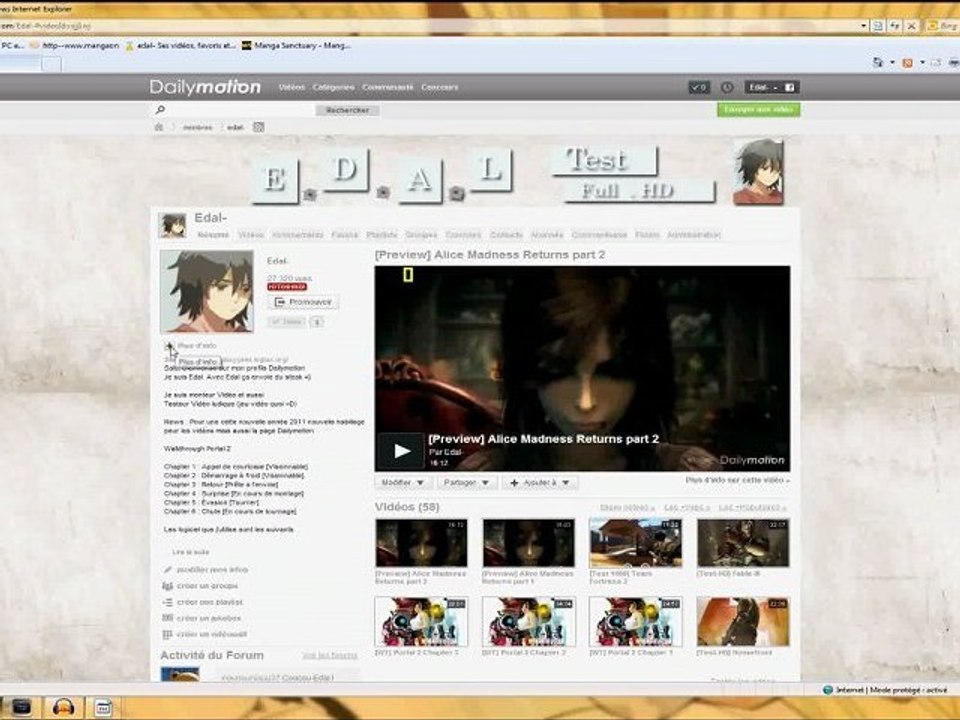The width and height of the screenshot is (960, 720).
Task: Click the créer une playlist icon
Action: pos(168,602)
